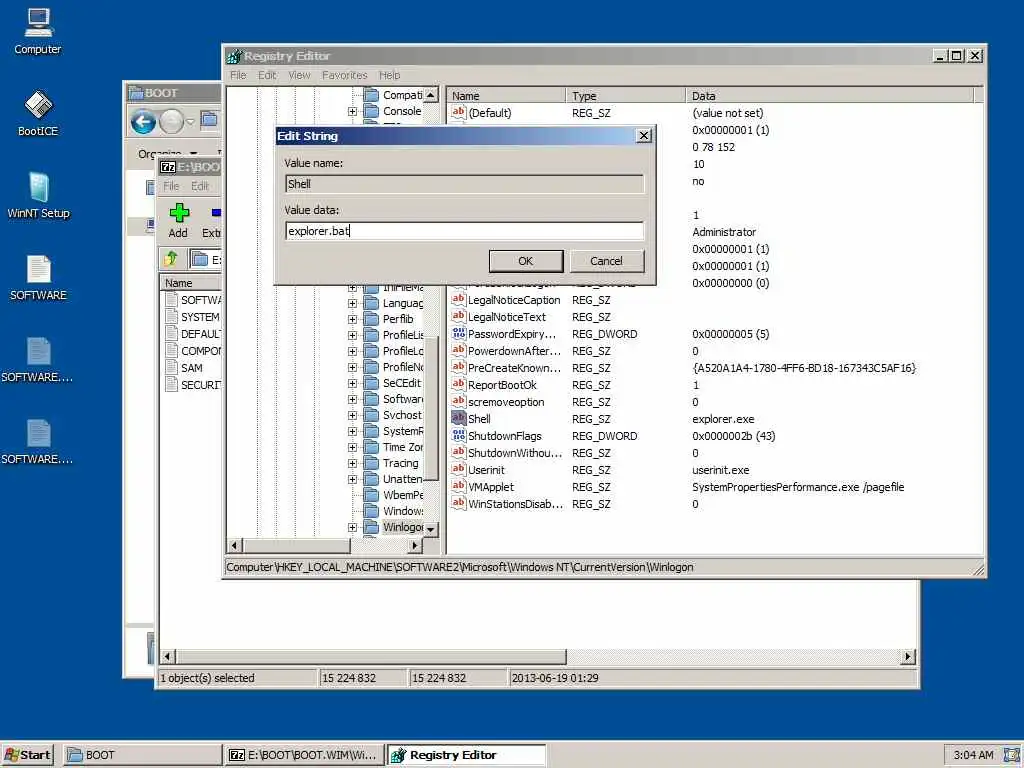
Task: Open the Registry Editor View menu
Action: 299,75
